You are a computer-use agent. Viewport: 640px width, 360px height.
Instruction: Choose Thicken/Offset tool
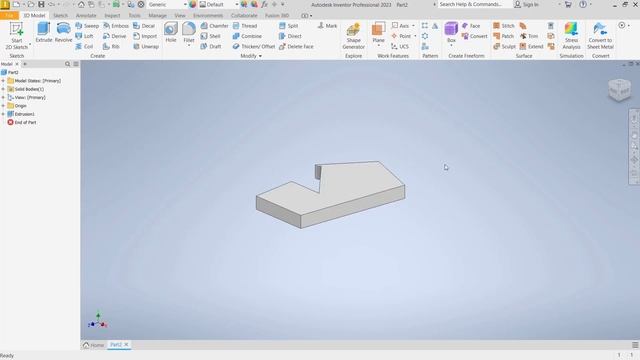click(x=253, y=47)
